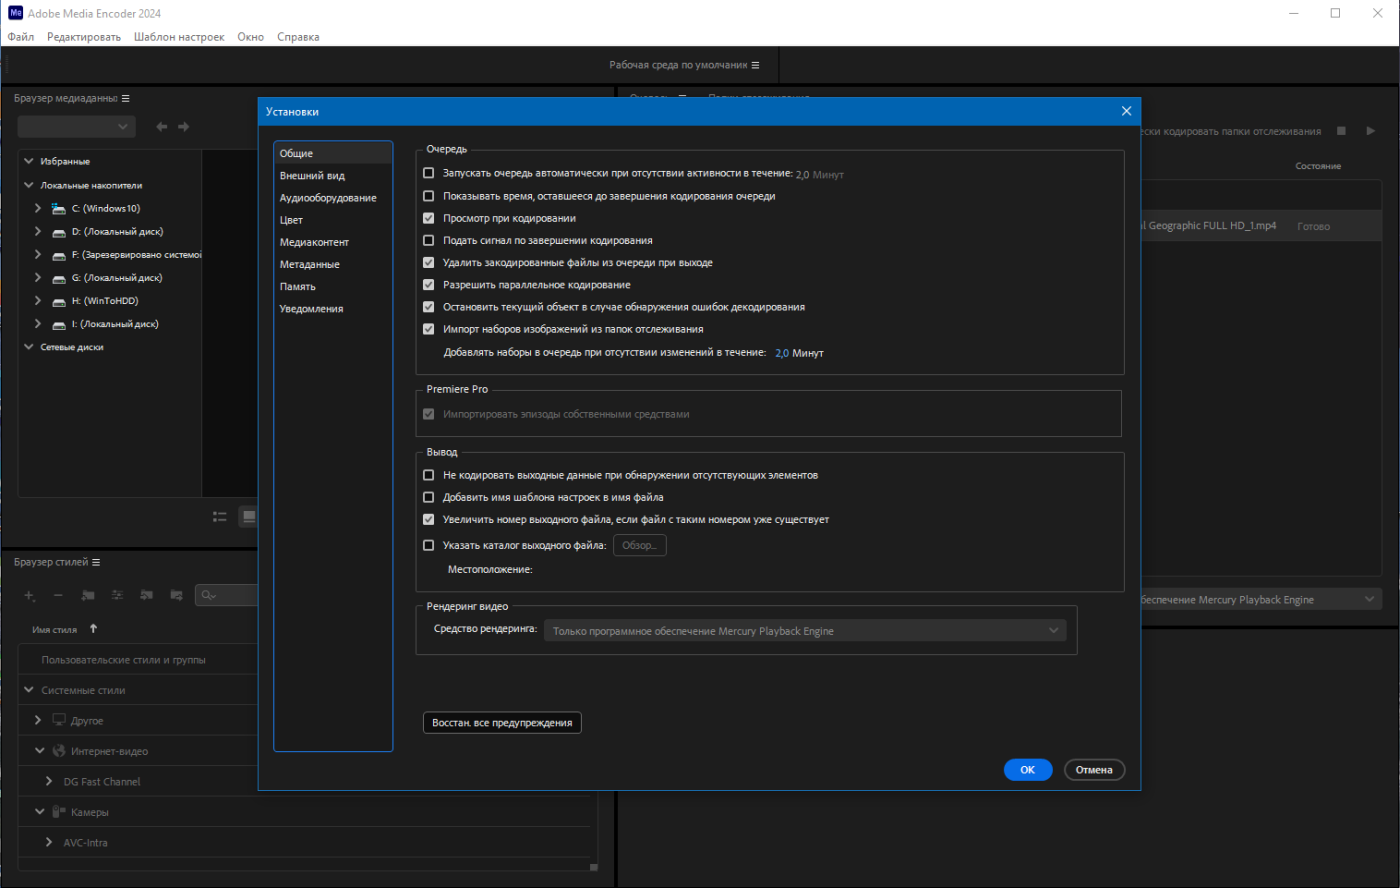1400x888 pixels.
Task: Click the plus icon in Браузер стилей
Action: point(29,595)
